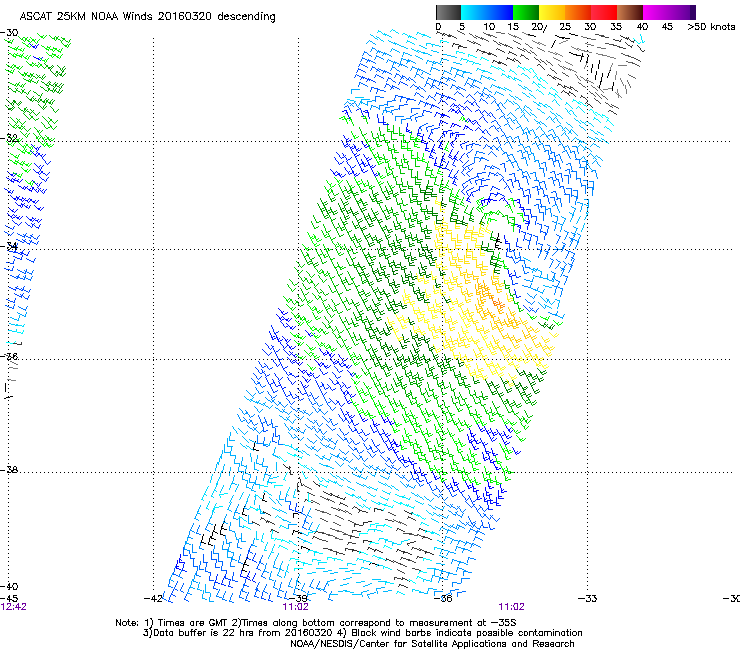Click the 'Data buffer is 22 hrs' note line
Image resolution: width=740 pixels, height=650 pixels.
tap(362, 633)
